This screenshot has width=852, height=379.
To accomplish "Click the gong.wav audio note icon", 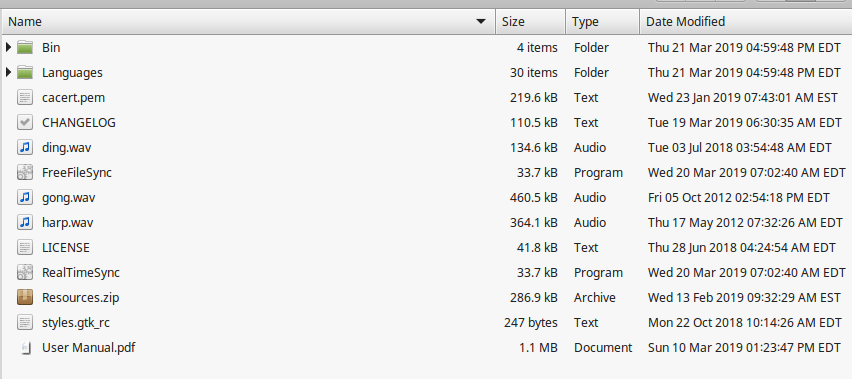I will (x=25, y=198).
